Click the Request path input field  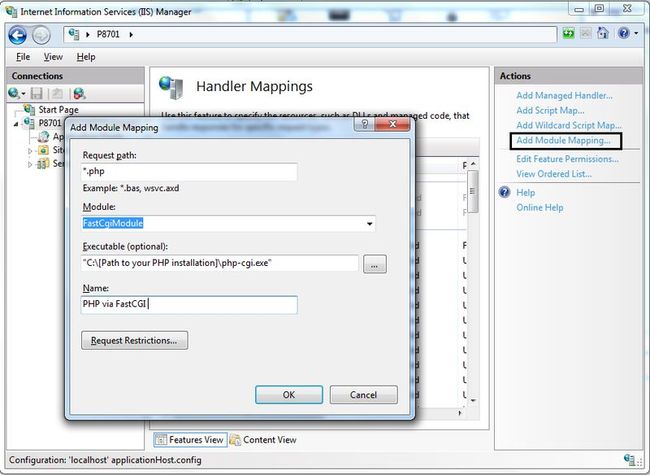(x=189, y=172)
